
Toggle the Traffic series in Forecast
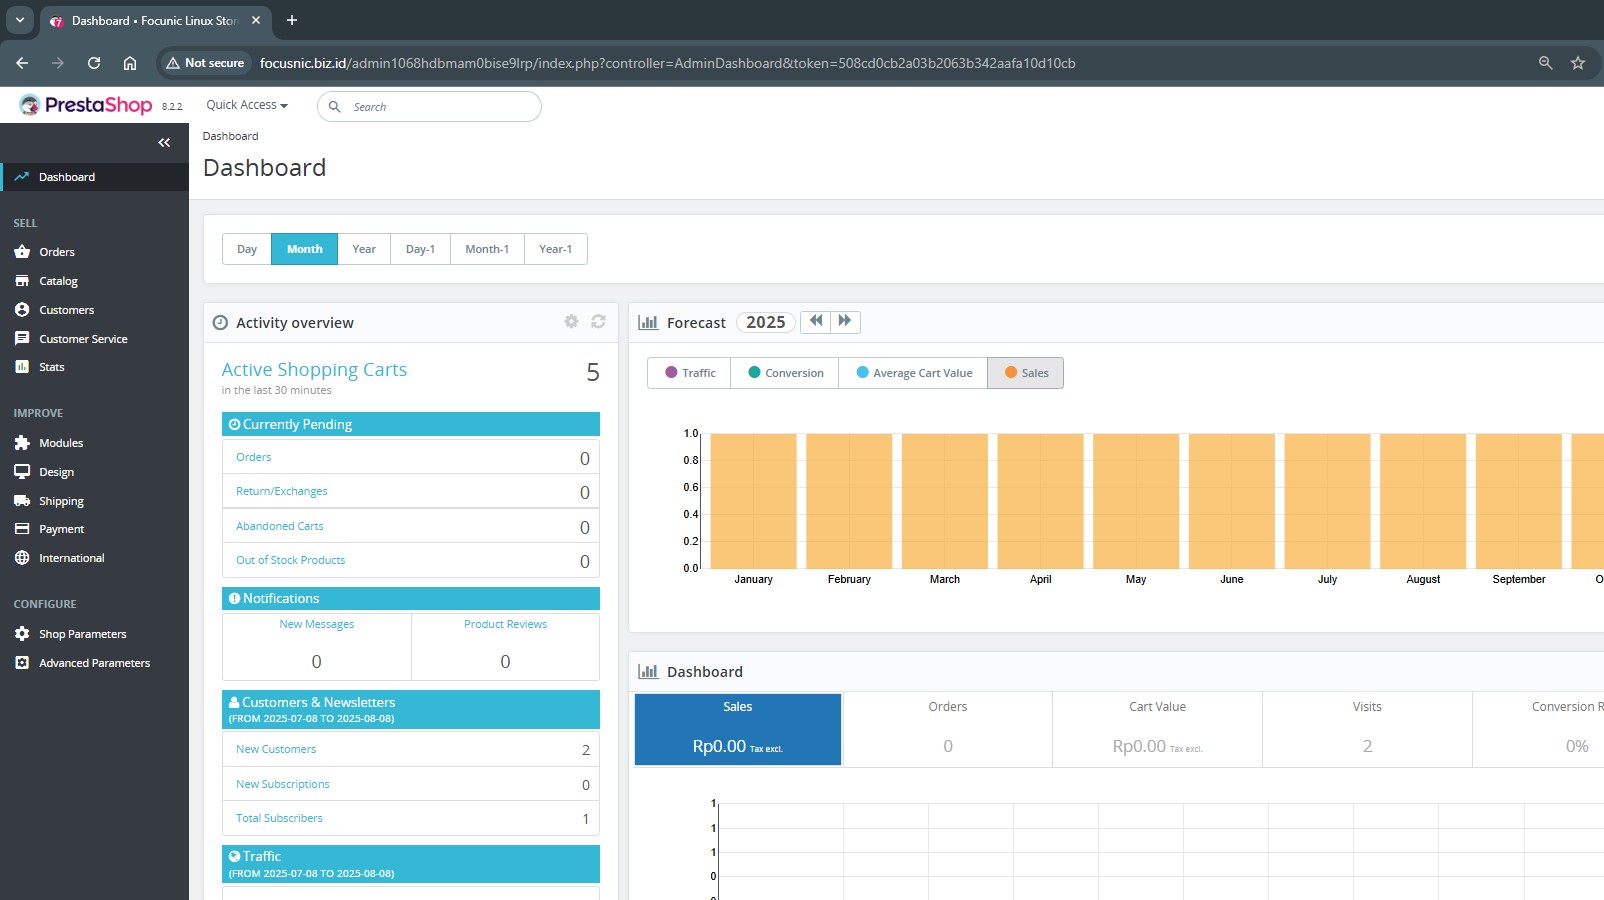click(690, 373)
